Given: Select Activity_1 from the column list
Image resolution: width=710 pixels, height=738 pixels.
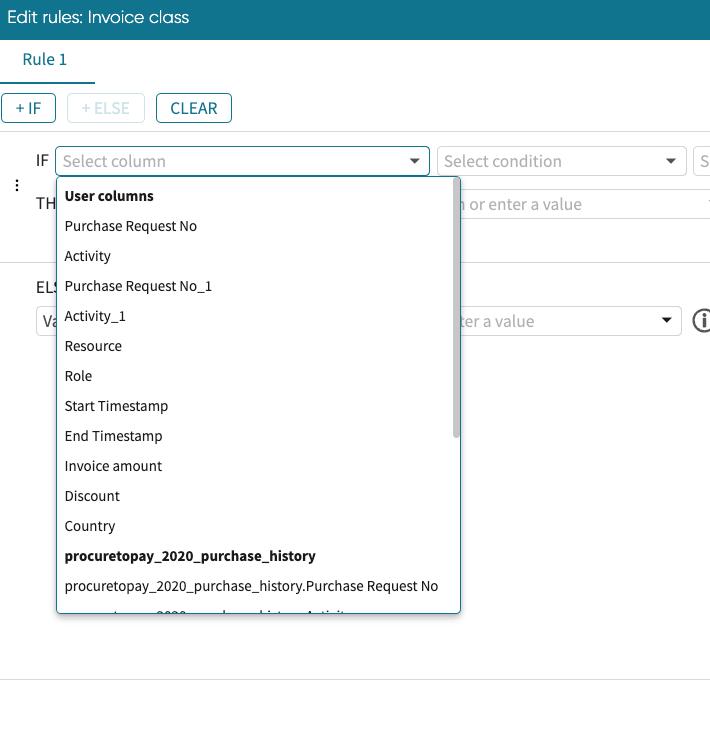Looking at the screenshot, I should click(x=95, y=316).
